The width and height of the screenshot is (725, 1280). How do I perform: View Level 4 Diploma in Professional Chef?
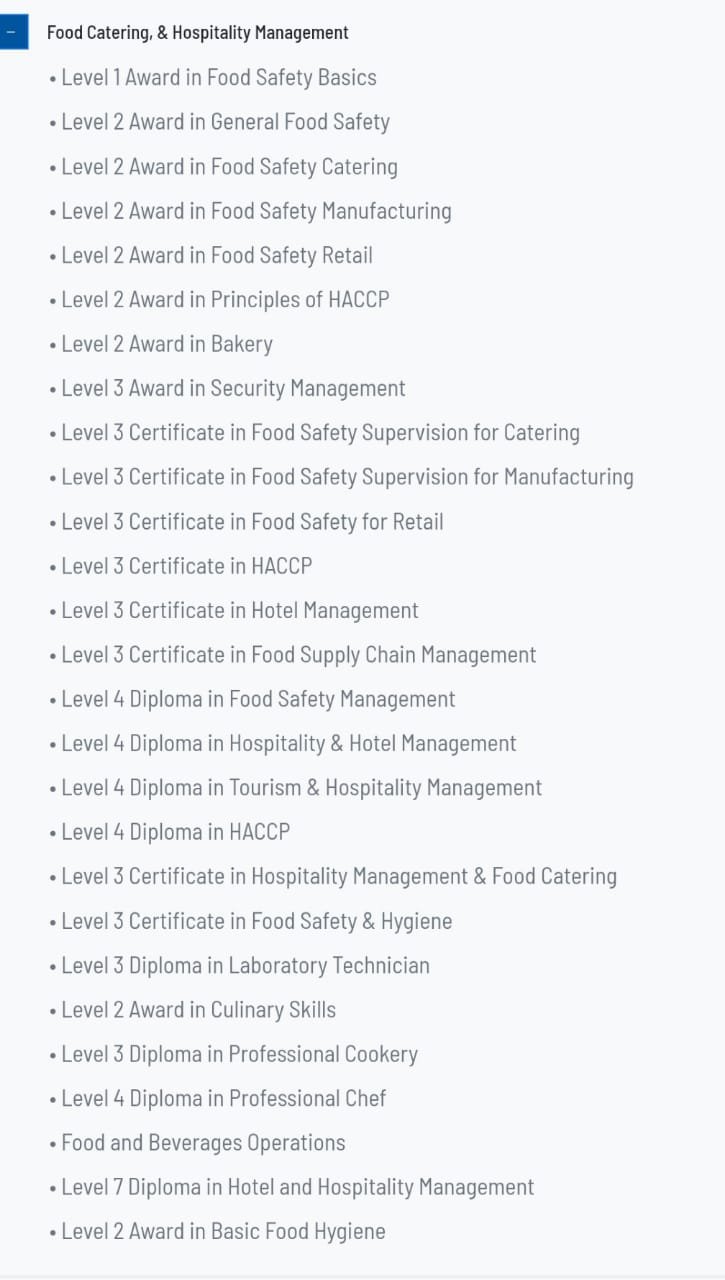(x=224, y=1098)
